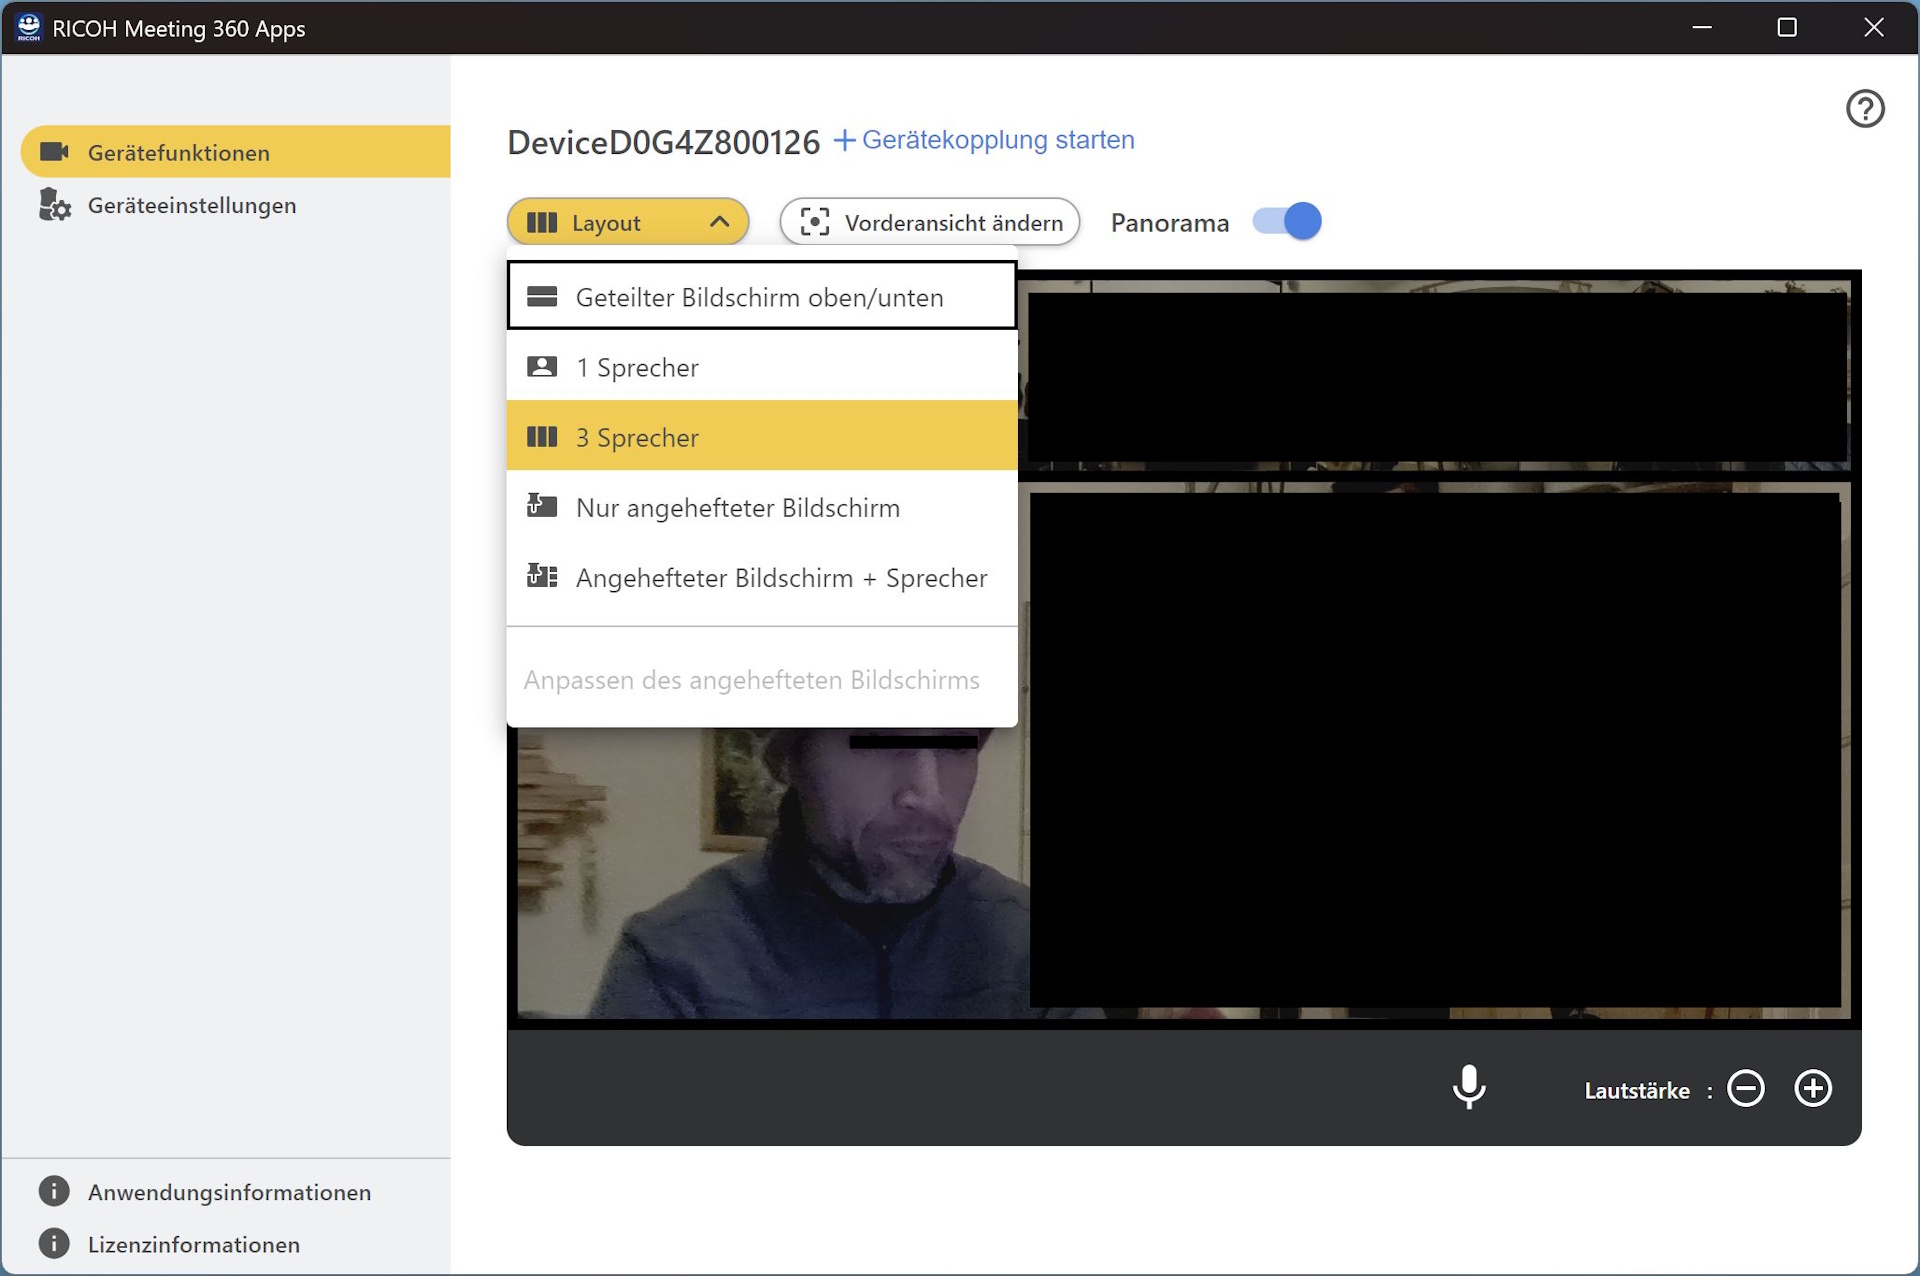1920x1276 pixels.
Task: Mute the microphone icon
Action: (1468, 1087)
